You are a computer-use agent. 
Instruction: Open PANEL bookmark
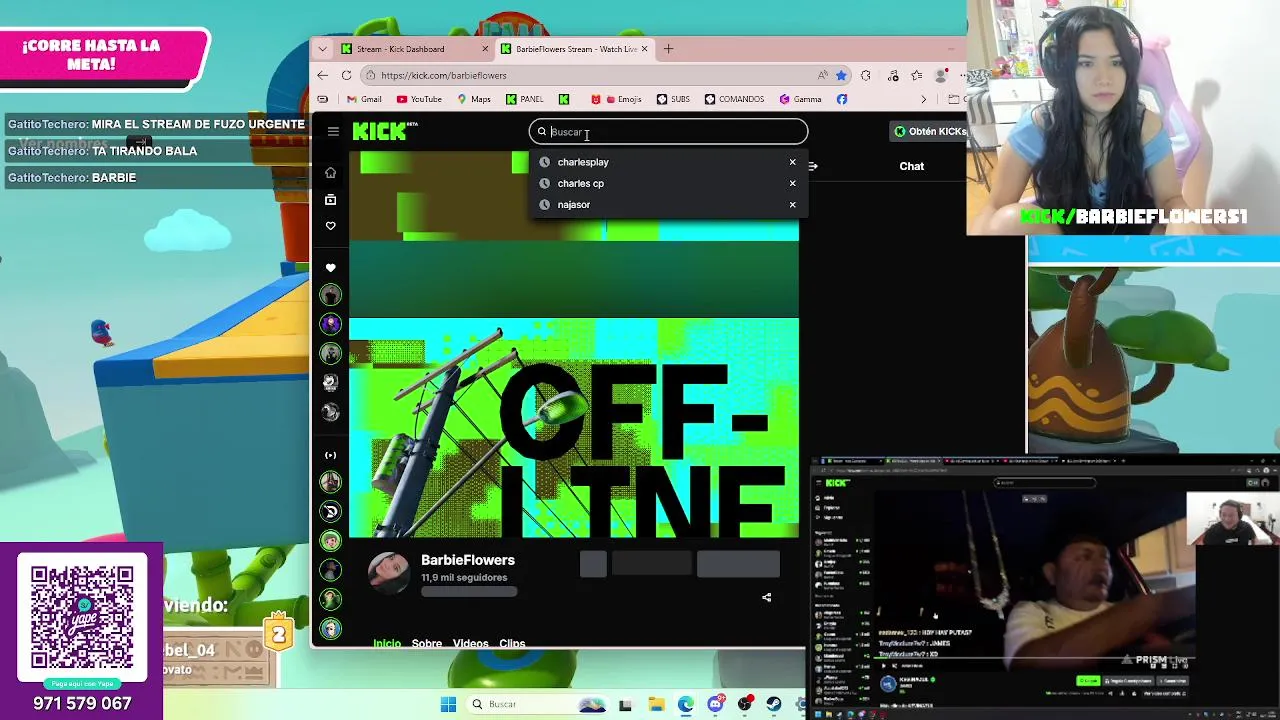pos(525,99)
